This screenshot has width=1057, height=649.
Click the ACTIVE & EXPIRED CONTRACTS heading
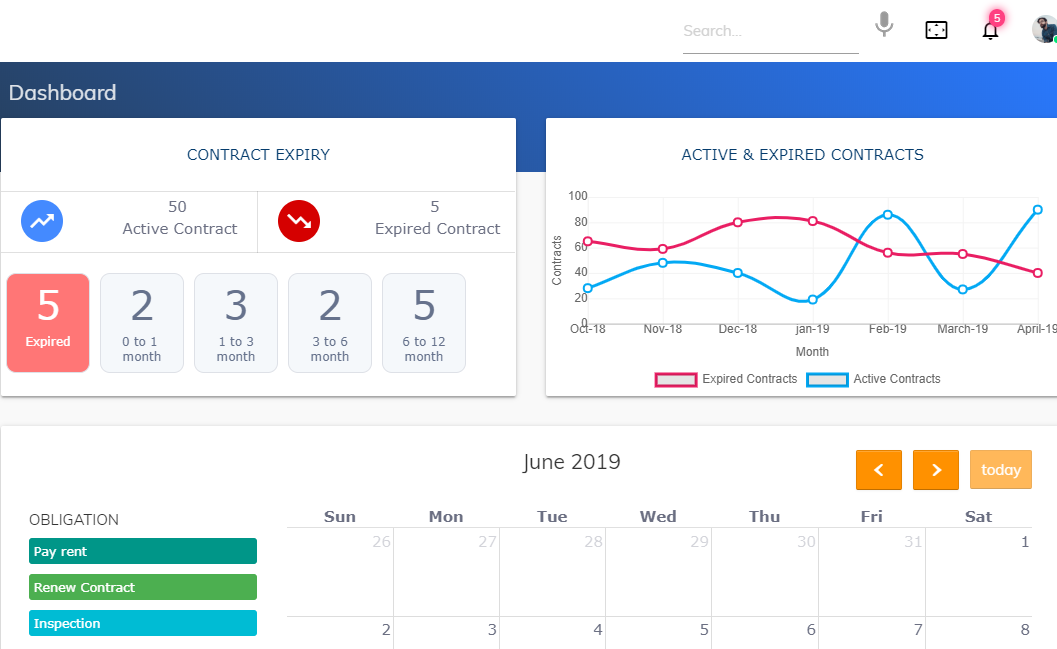(802, 155)
